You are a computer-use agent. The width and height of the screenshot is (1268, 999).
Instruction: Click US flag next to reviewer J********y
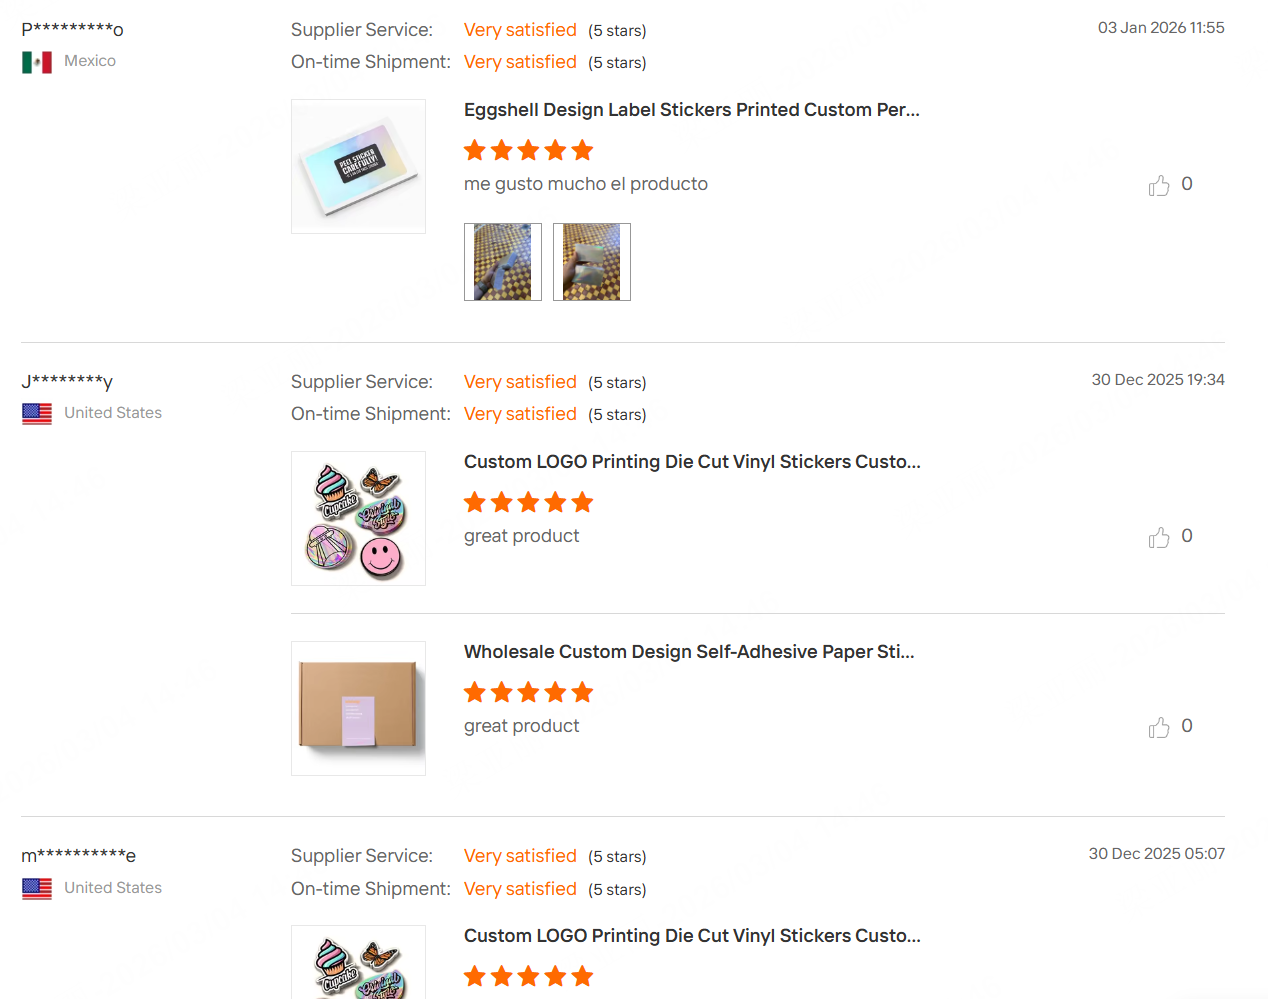coord(37,414)
